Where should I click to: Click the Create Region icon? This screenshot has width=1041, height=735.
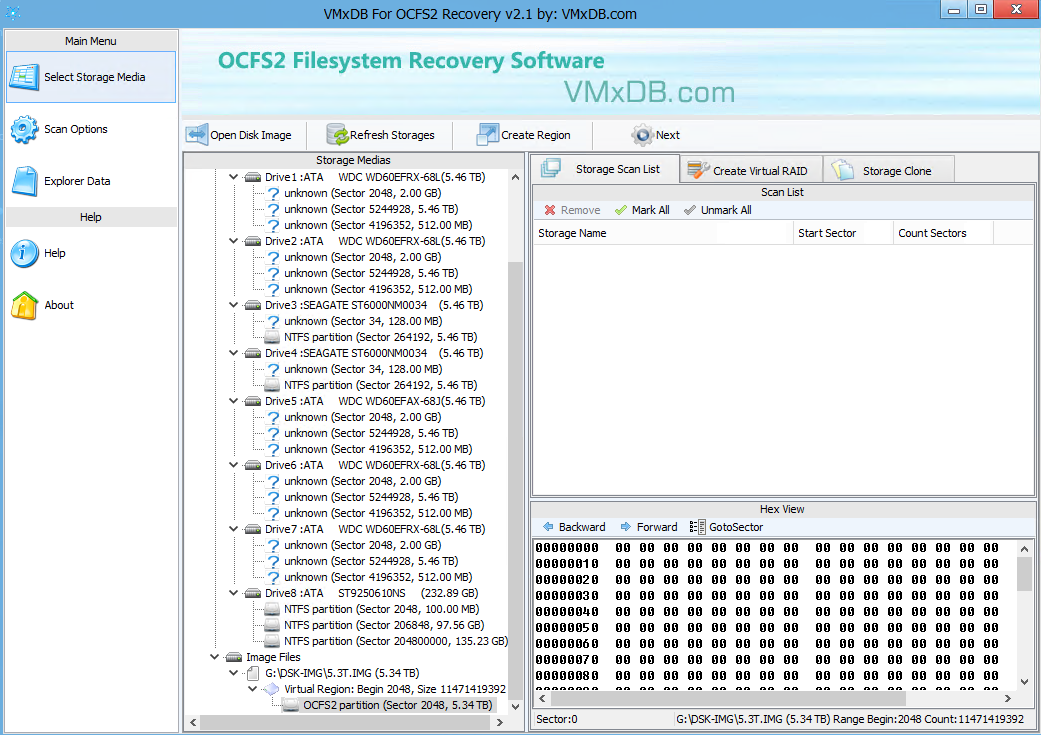pyautogui.click(x=487, y=135)
